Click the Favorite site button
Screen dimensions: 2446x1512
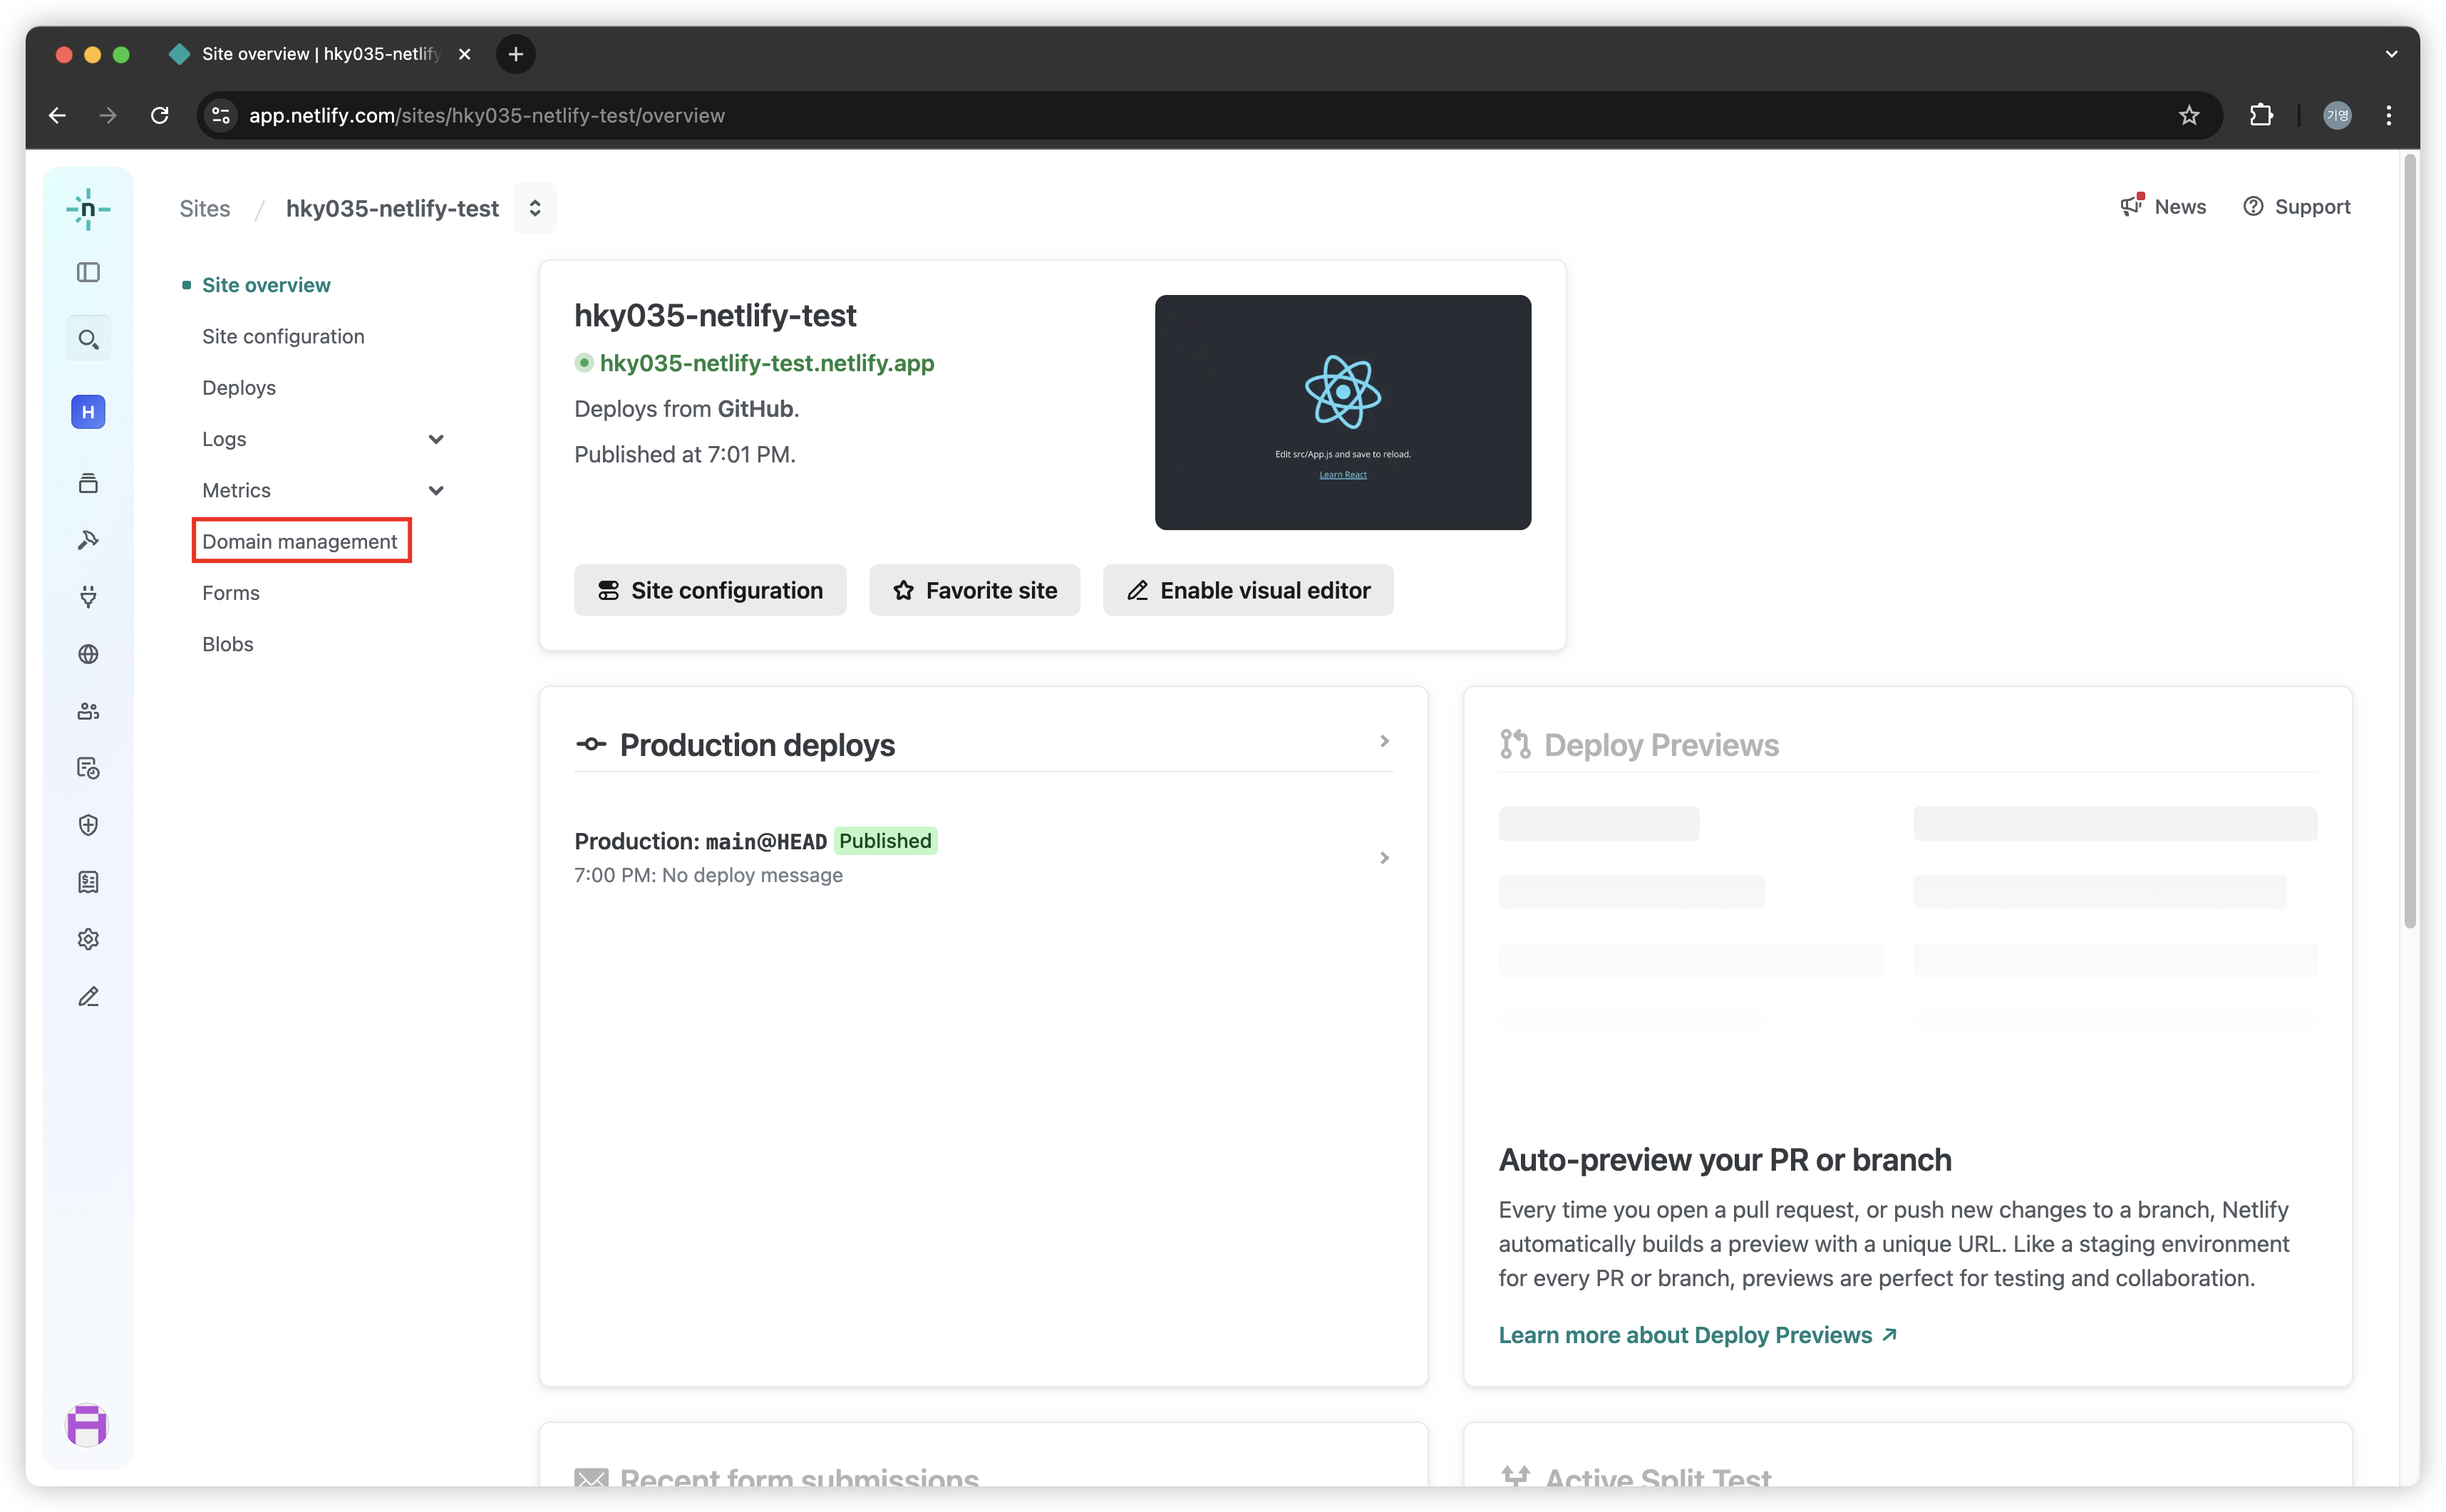point(974,590)
